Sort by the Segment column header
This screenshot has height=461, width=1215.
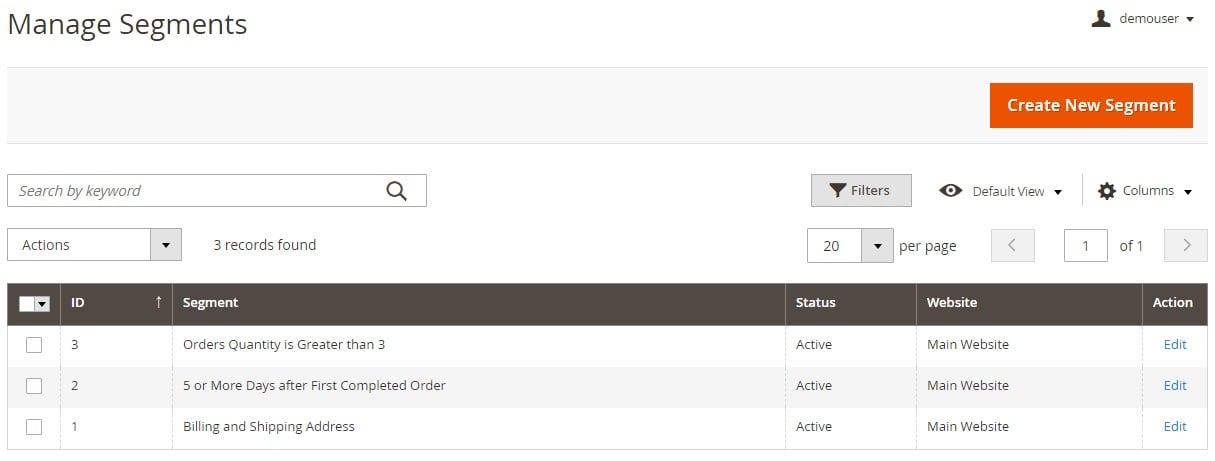pos(210,302)
